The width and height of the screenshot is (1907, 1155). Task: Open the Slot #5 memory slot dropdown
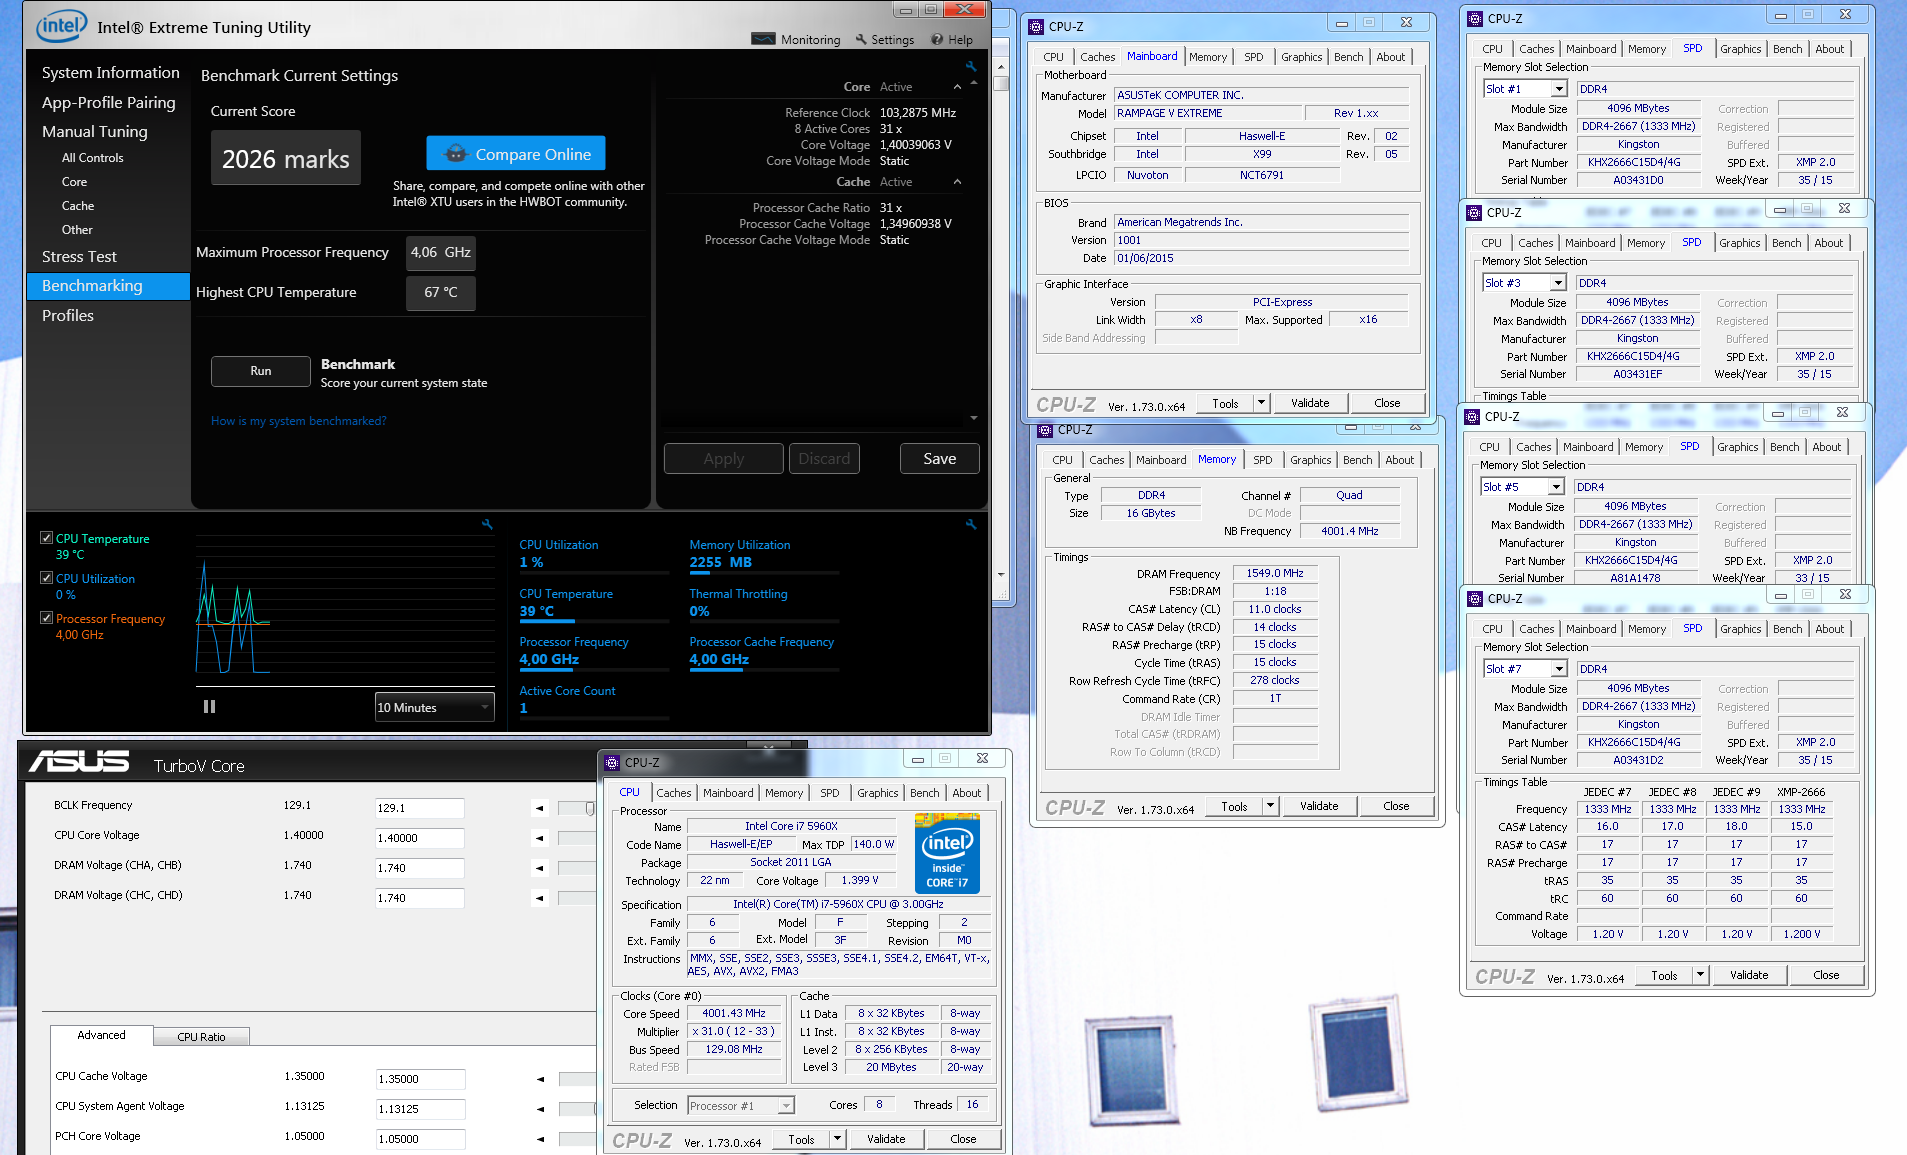[x=1555, y=487]
